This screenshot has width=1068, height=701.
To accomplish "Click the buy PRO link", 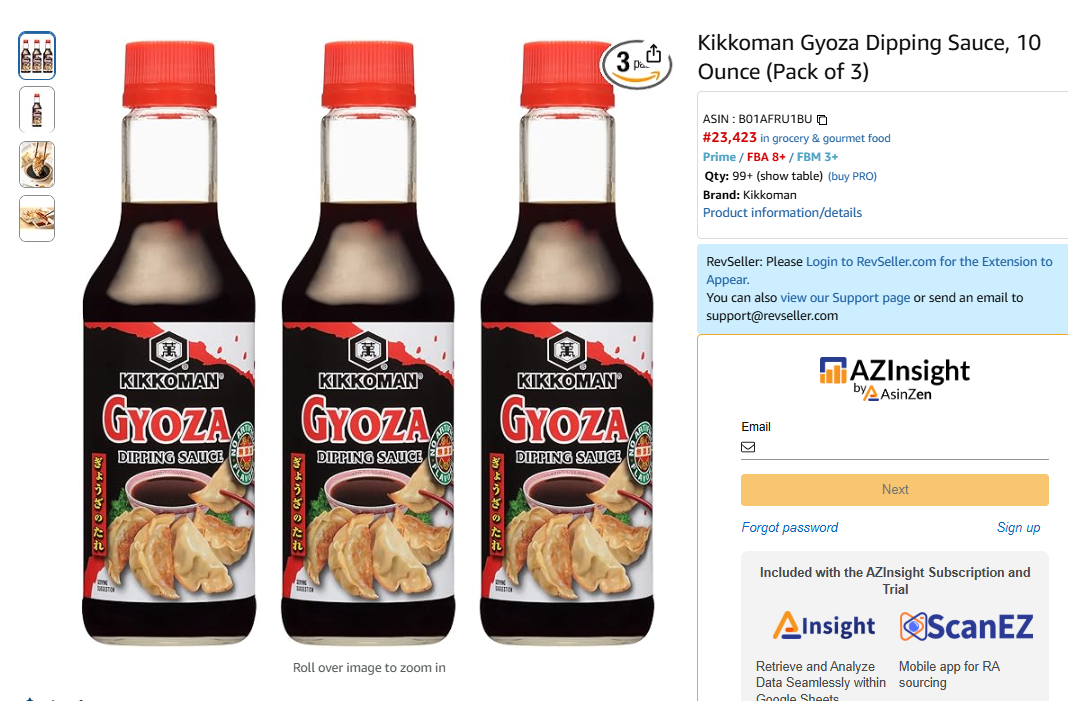I will [x=852, y=176].
